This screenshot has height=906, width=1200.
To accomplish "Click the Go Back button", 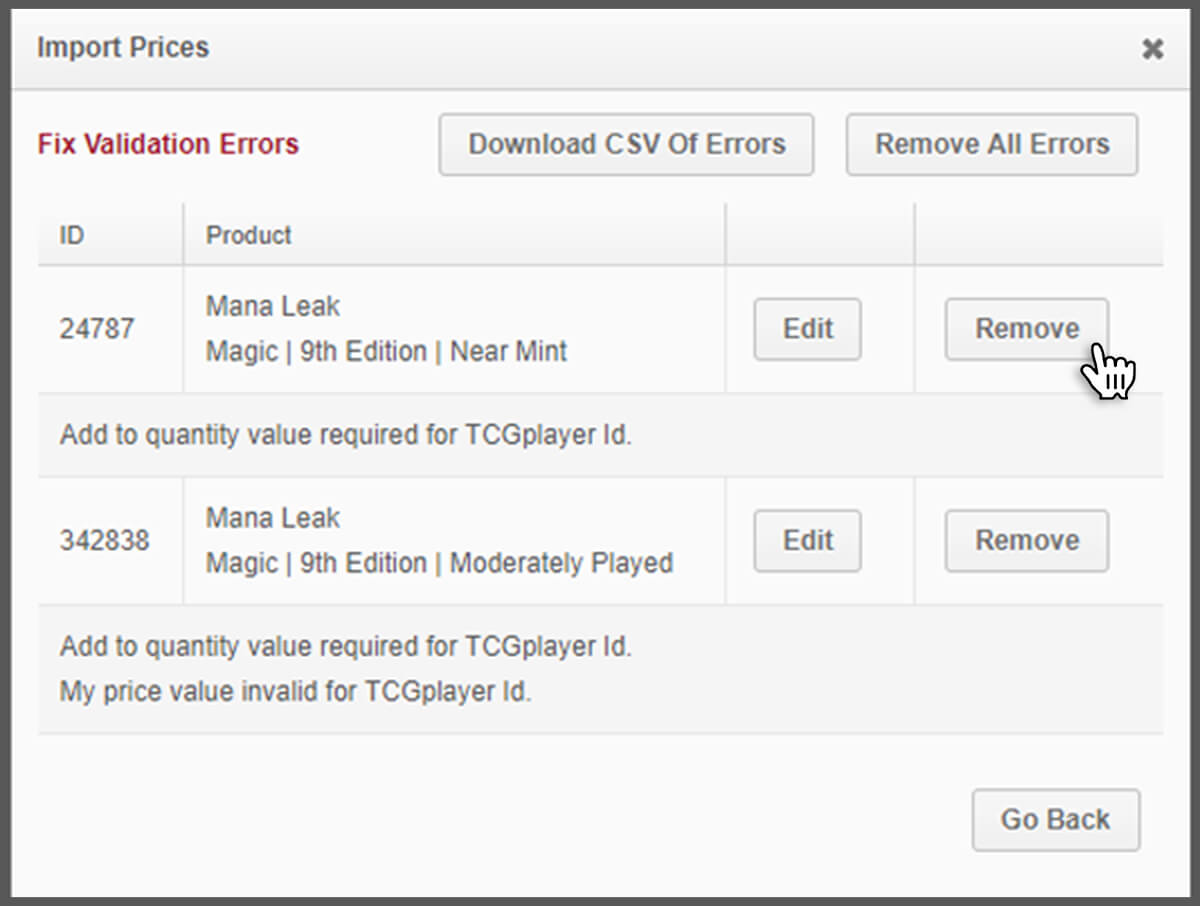I will (1055, 819).
